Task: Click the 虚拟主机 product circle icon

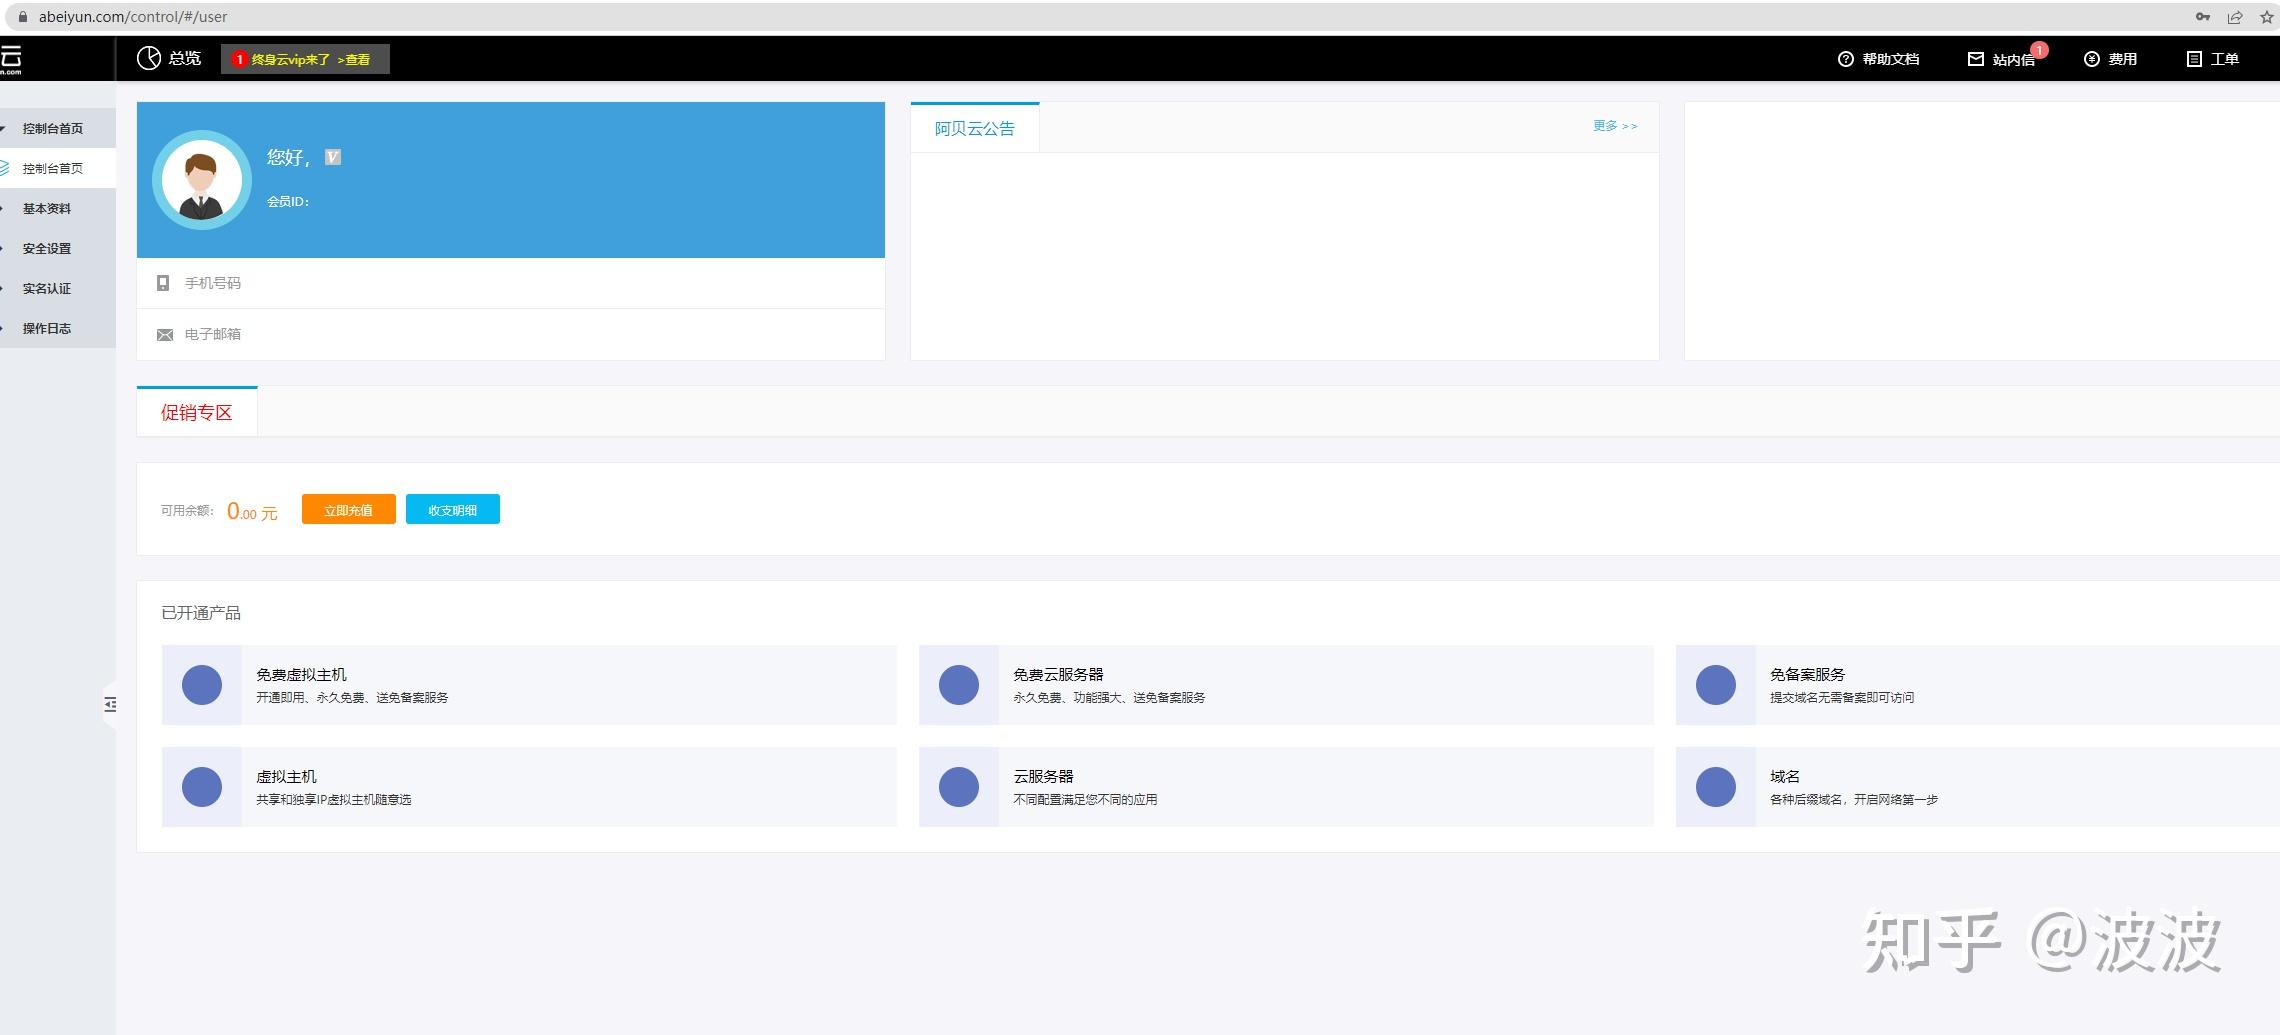Action: tap(202, 787)
